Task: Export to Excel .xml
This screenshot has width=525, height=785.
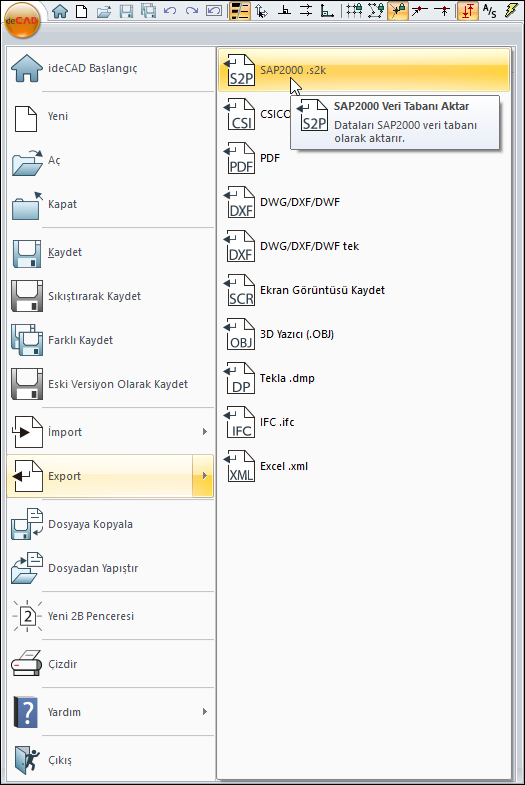Action: (364, 467)
